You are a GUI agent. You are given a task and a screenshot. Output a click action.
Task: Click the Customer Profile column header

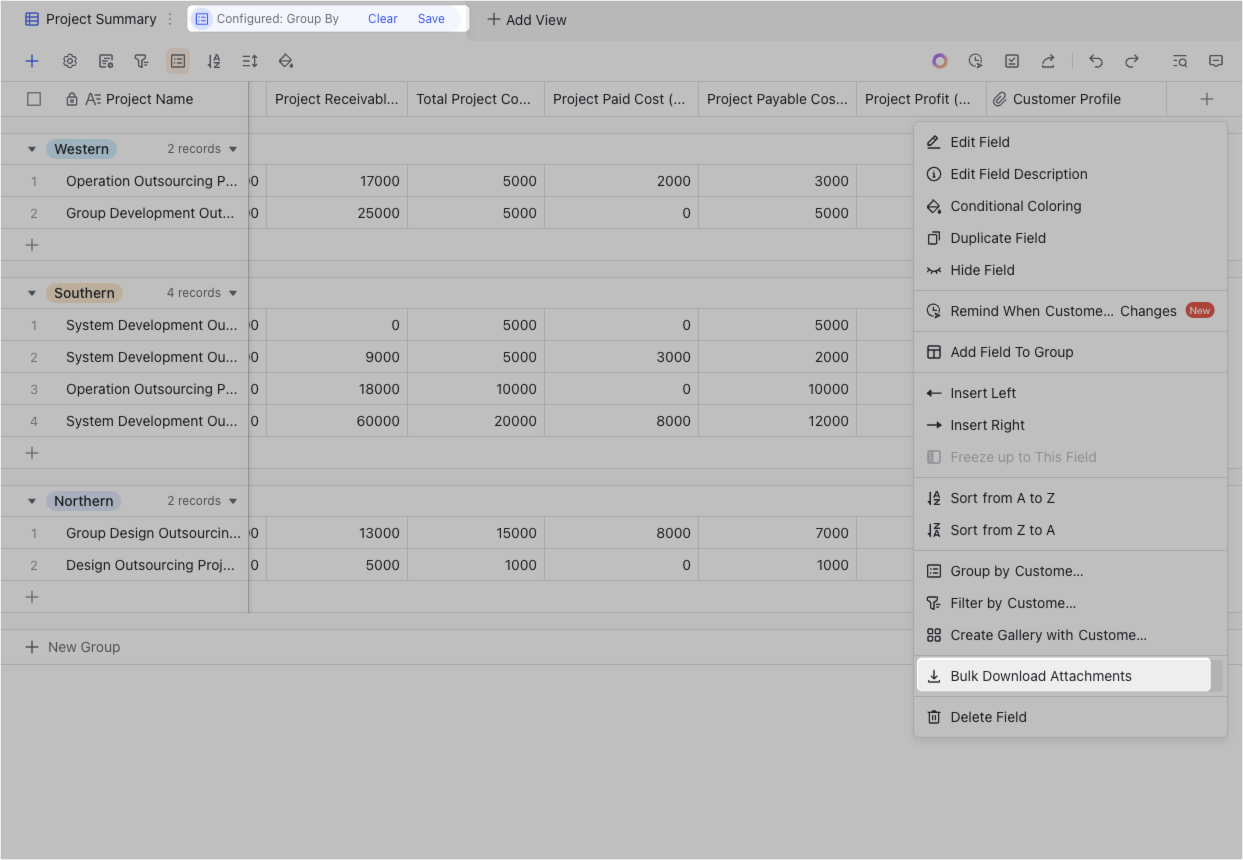1076,99
